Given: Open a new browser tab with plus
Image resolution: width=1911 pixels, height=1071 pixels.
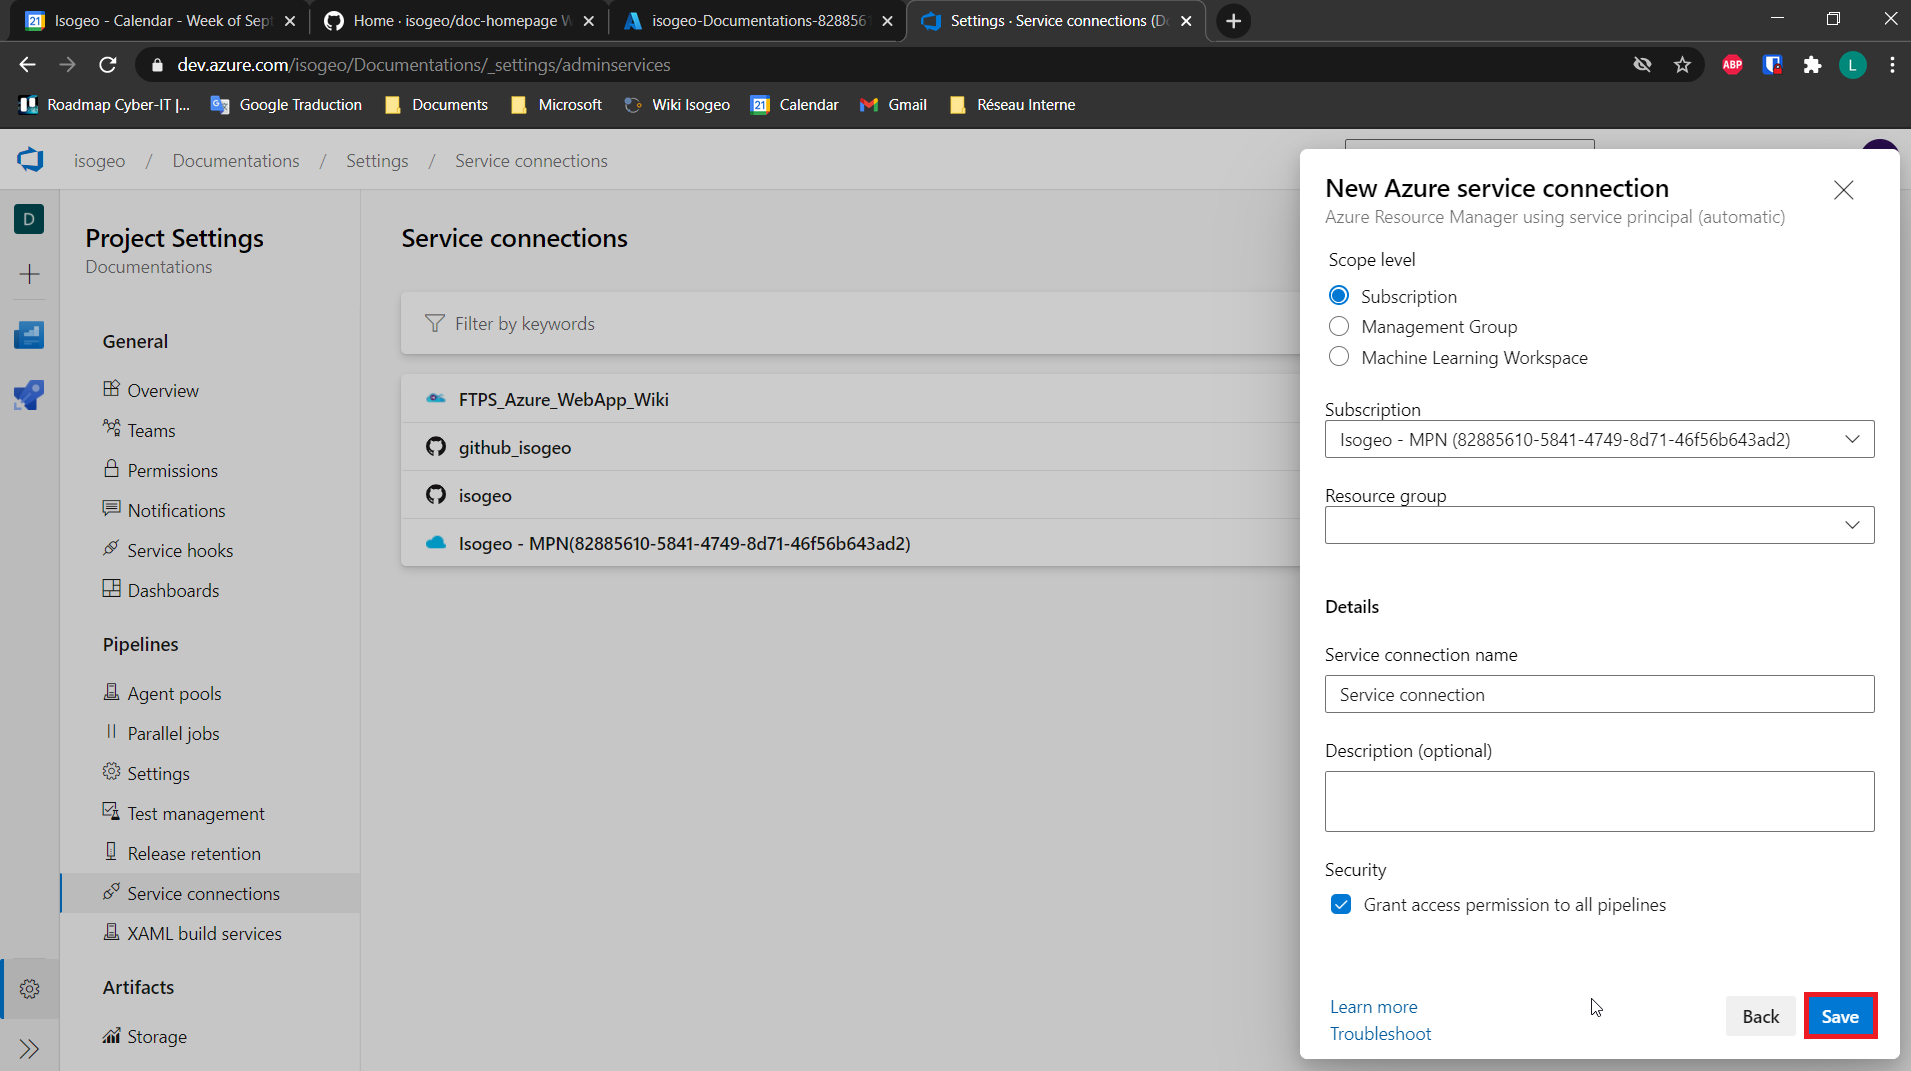Looking at the screenshot, I should pos(1233,21).
